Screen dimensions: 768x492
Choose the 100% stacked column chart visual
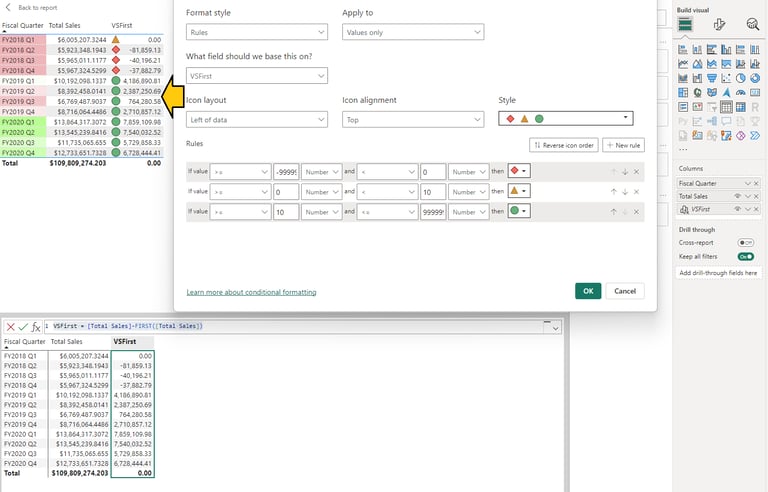pos(755,49)
